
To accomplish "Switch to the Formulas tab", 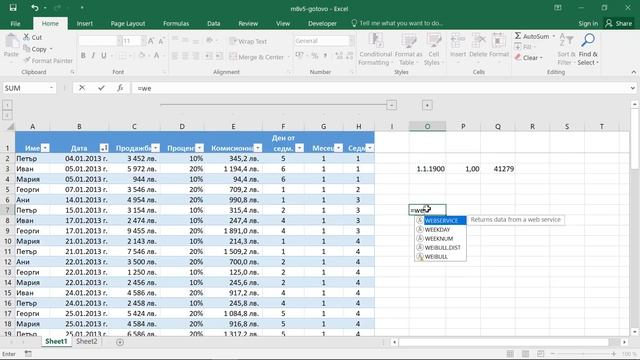I will (176, 23).
